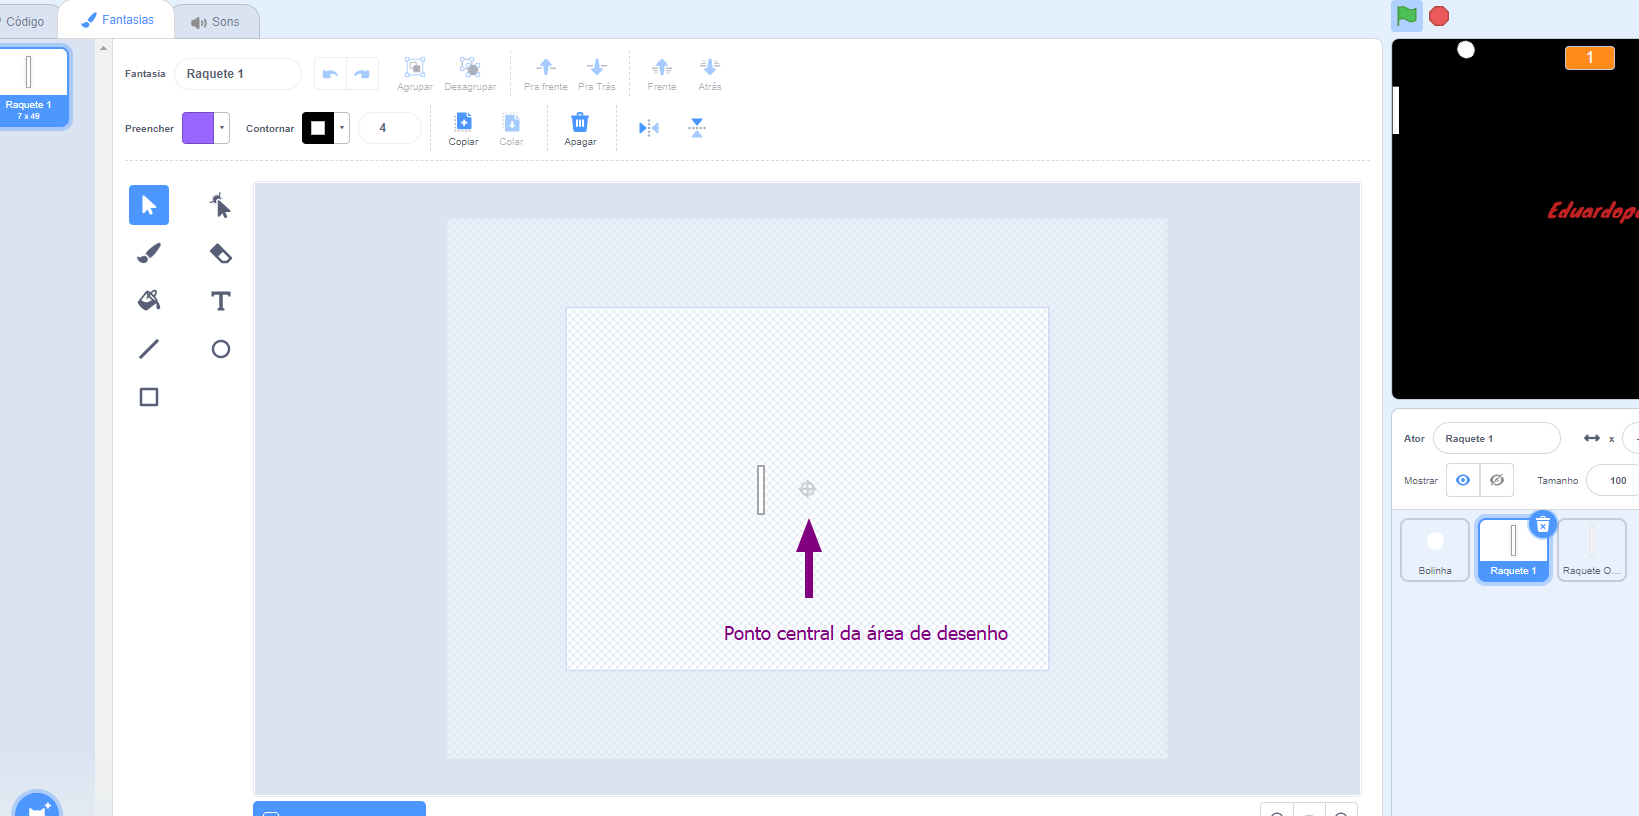Select the arrow Select tool

click(x=149, y=205)
